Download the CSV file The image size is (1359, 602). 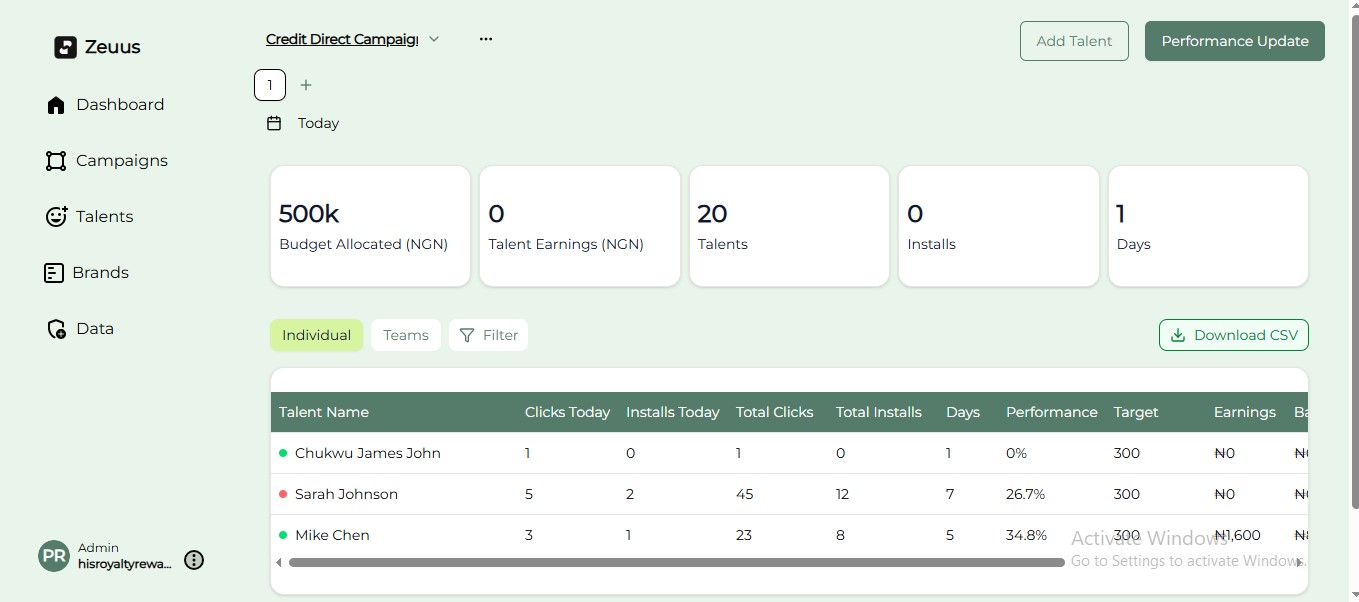(1233, 335)
